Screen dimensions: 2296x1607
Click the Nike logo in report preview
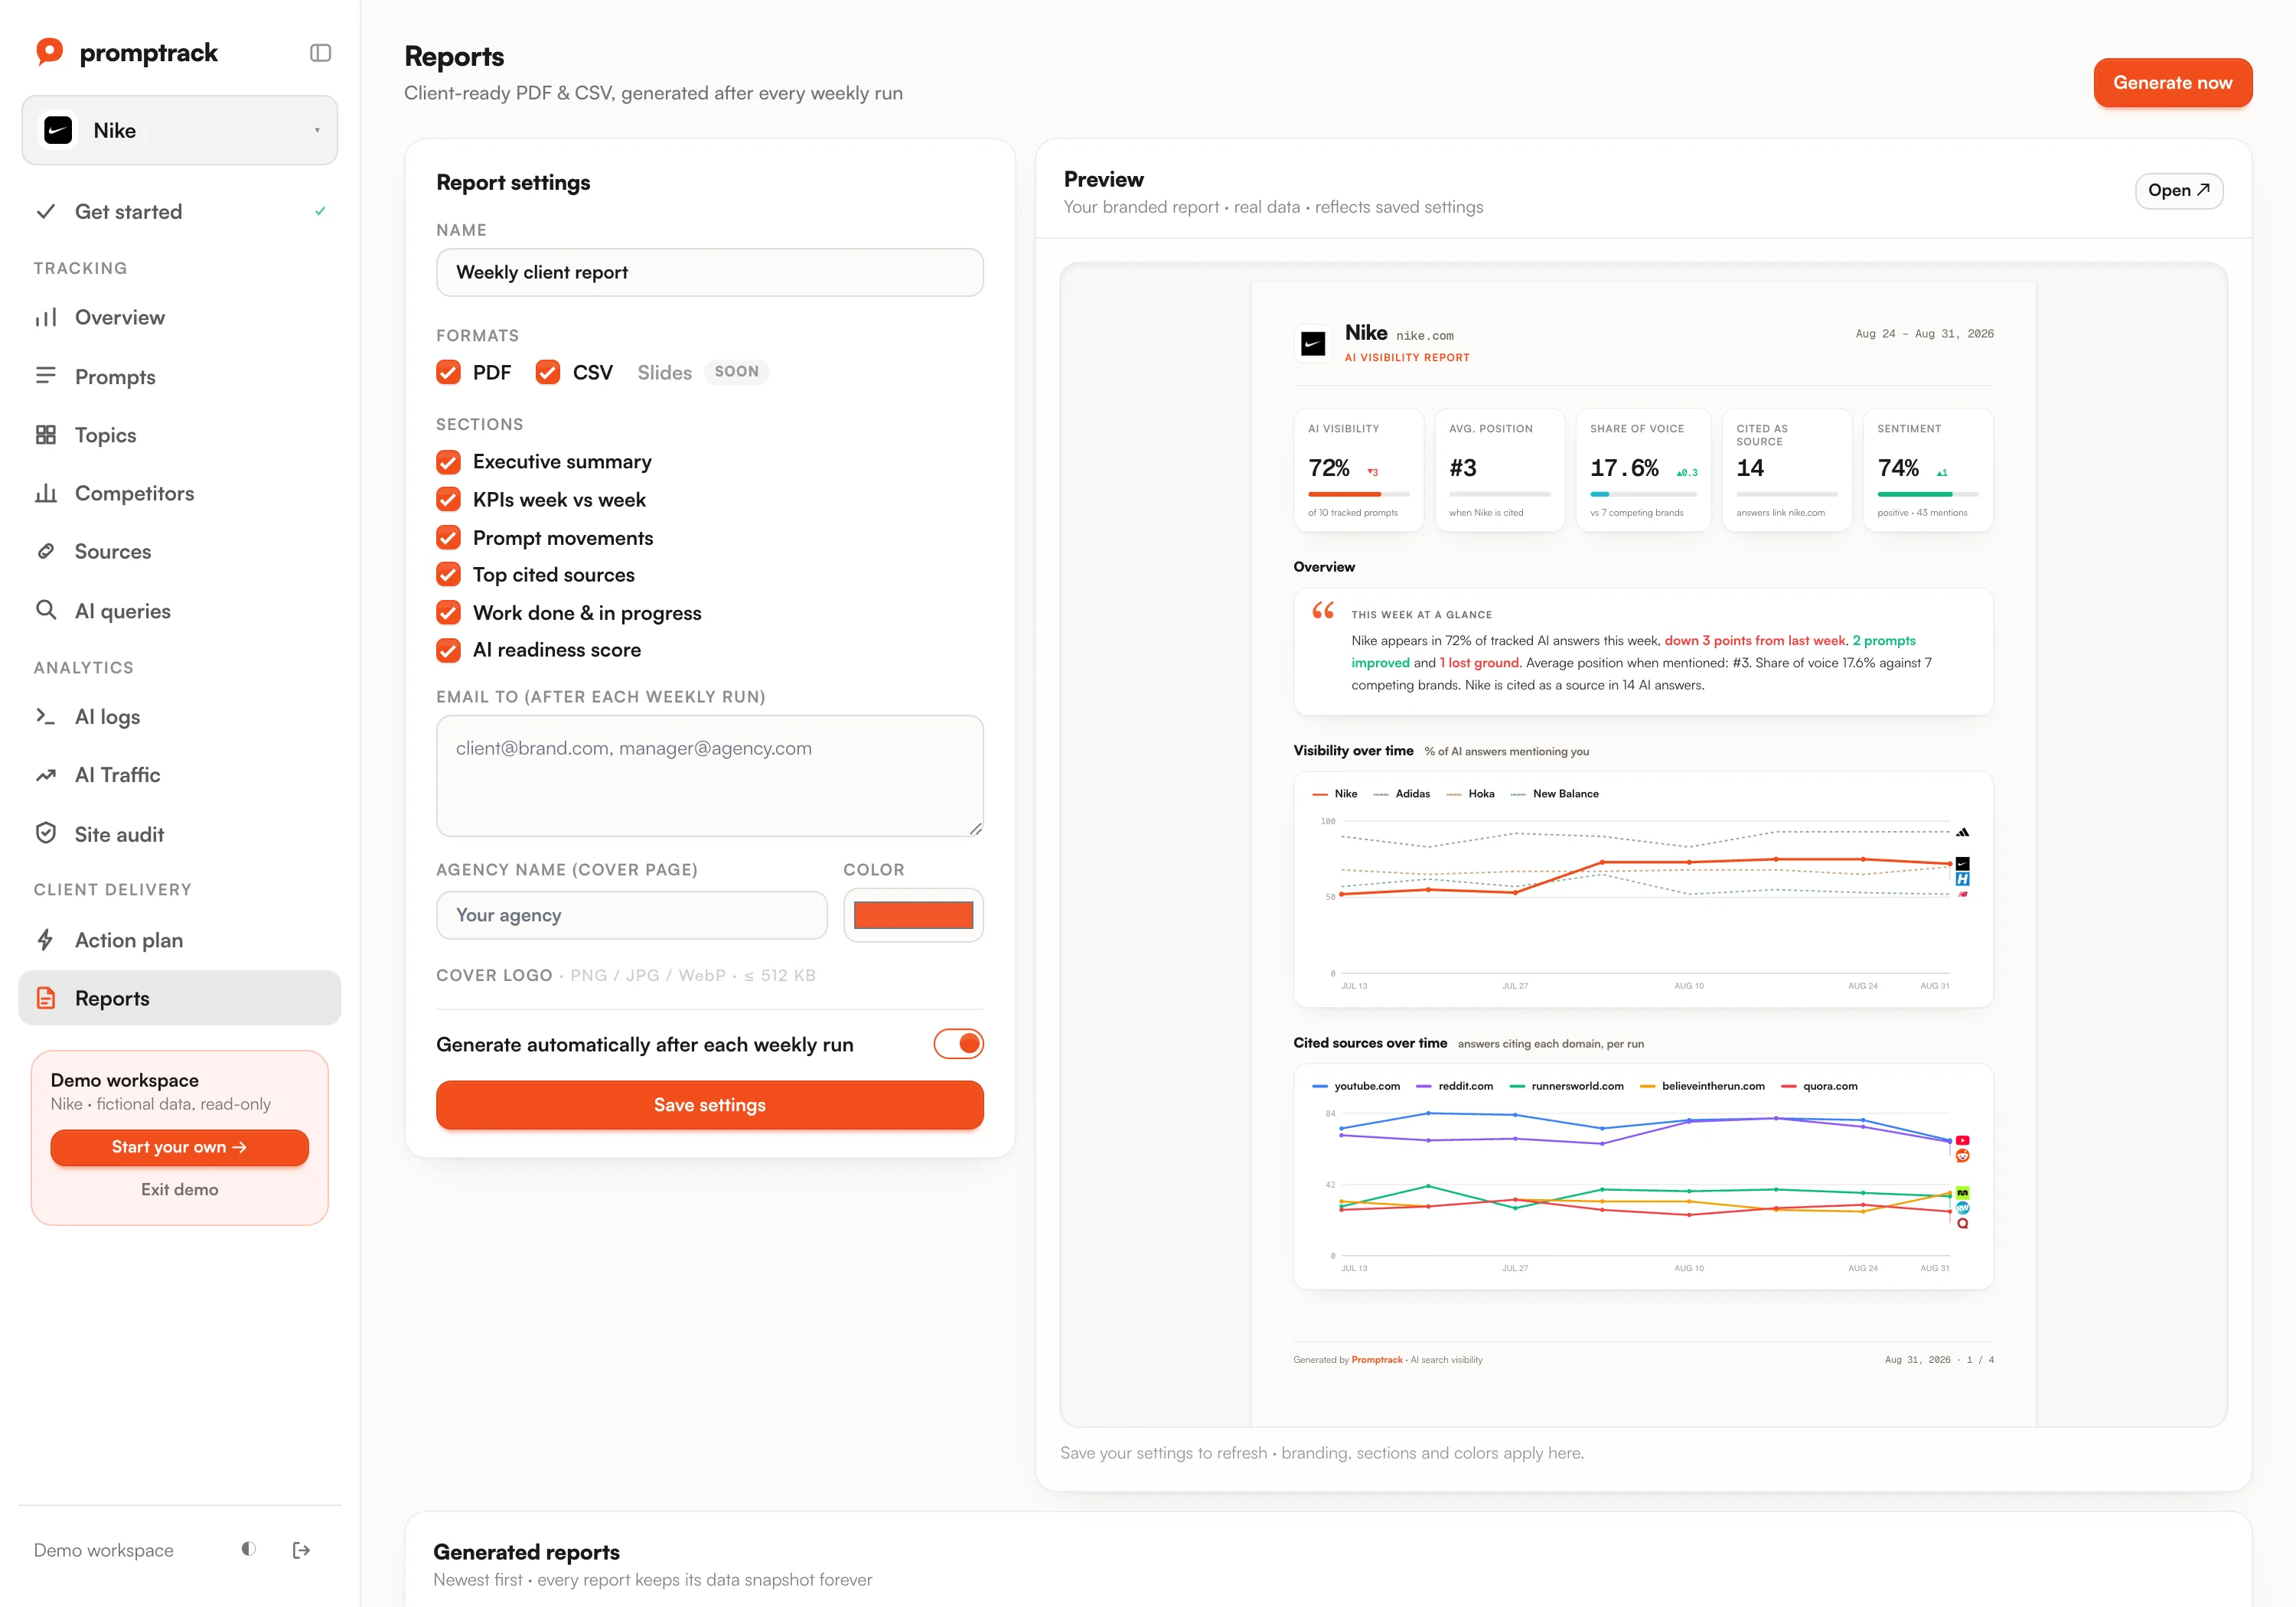pyautogui.click(x=1313, y=344)
